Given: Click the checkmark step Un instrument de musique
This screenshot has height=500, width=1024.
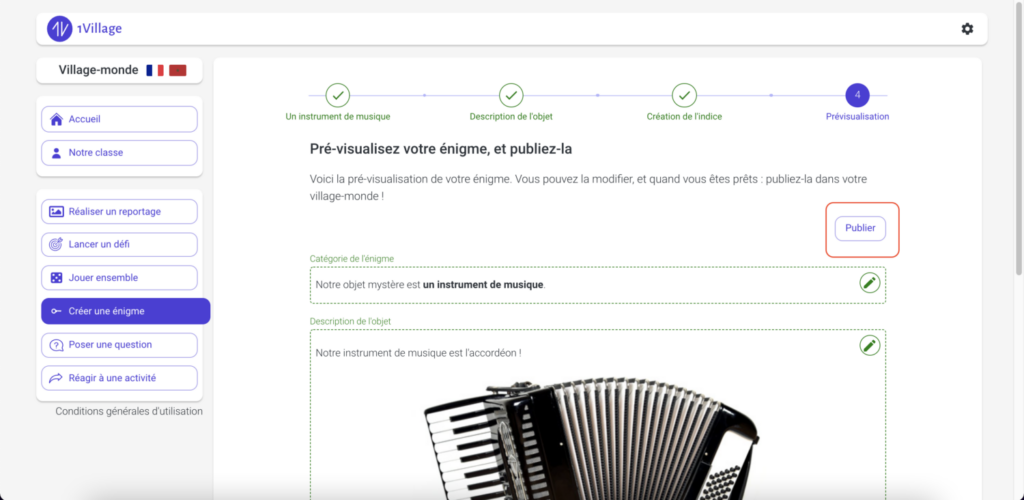Looking at the screenshot, I should pos(338,95).
